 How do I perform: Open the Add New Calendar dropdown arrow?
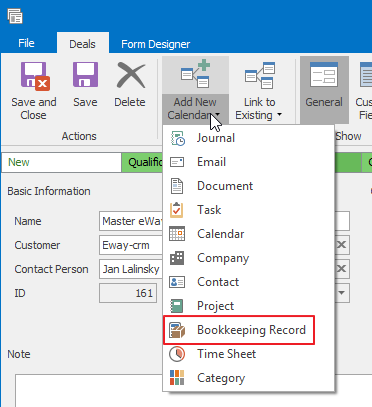(218, 115)
